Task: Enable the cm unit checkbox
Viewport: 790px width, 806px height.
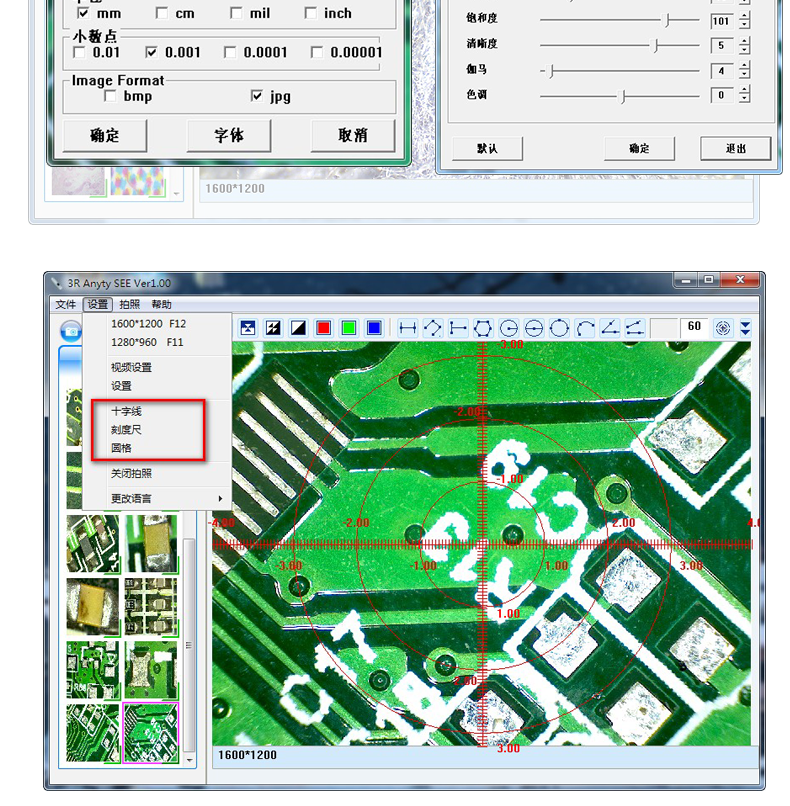Action: pos(161,13)
